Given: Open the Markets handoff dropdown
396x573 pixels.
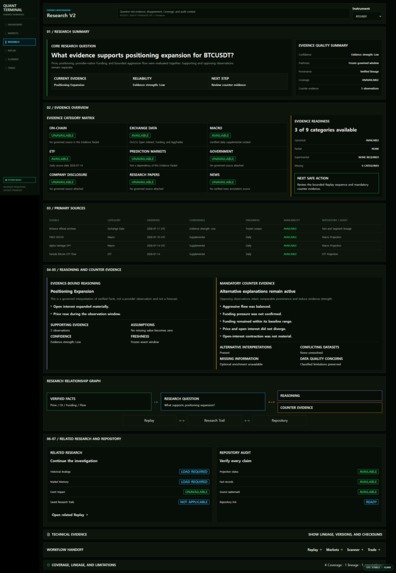Looking at the screenshot, I should click(x=334, y=550).
